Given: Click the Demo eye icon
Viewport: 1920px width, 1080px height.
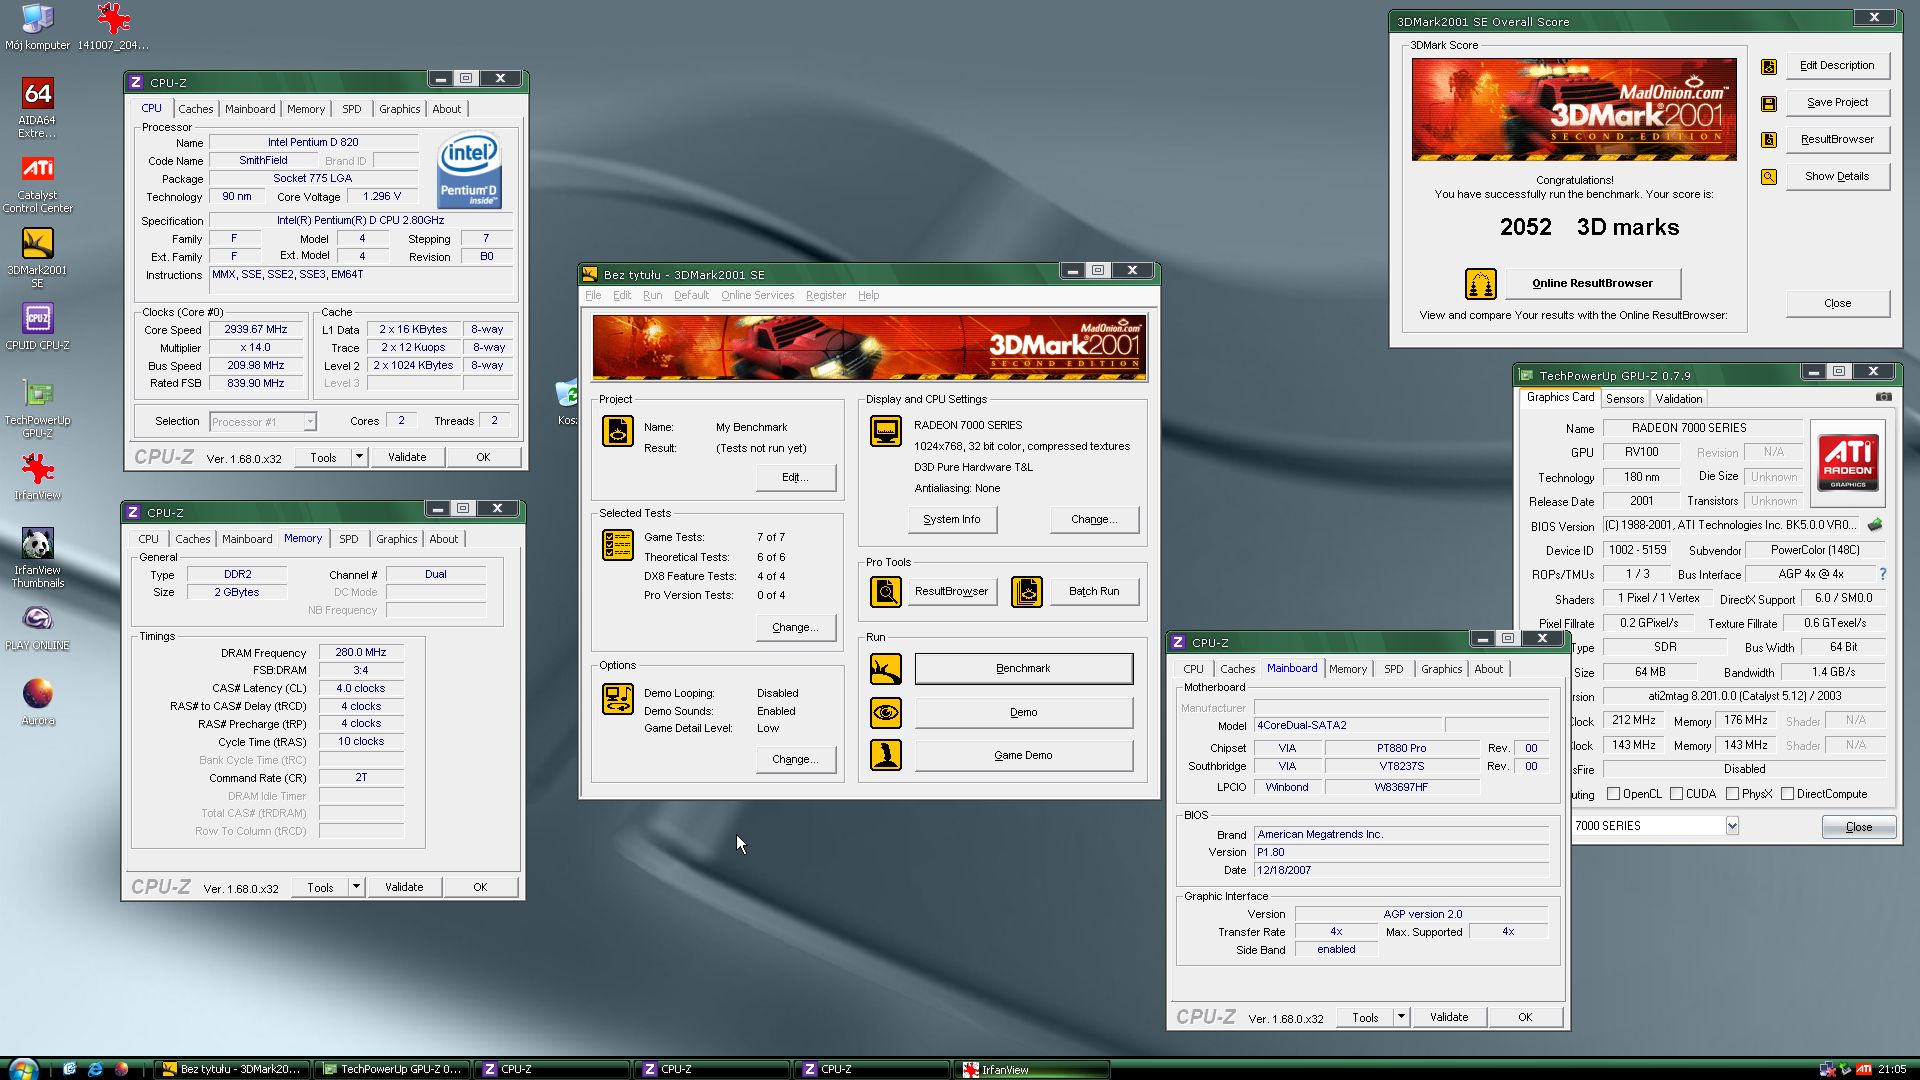Looking at the screenshot, I should (x=885, y=713).
